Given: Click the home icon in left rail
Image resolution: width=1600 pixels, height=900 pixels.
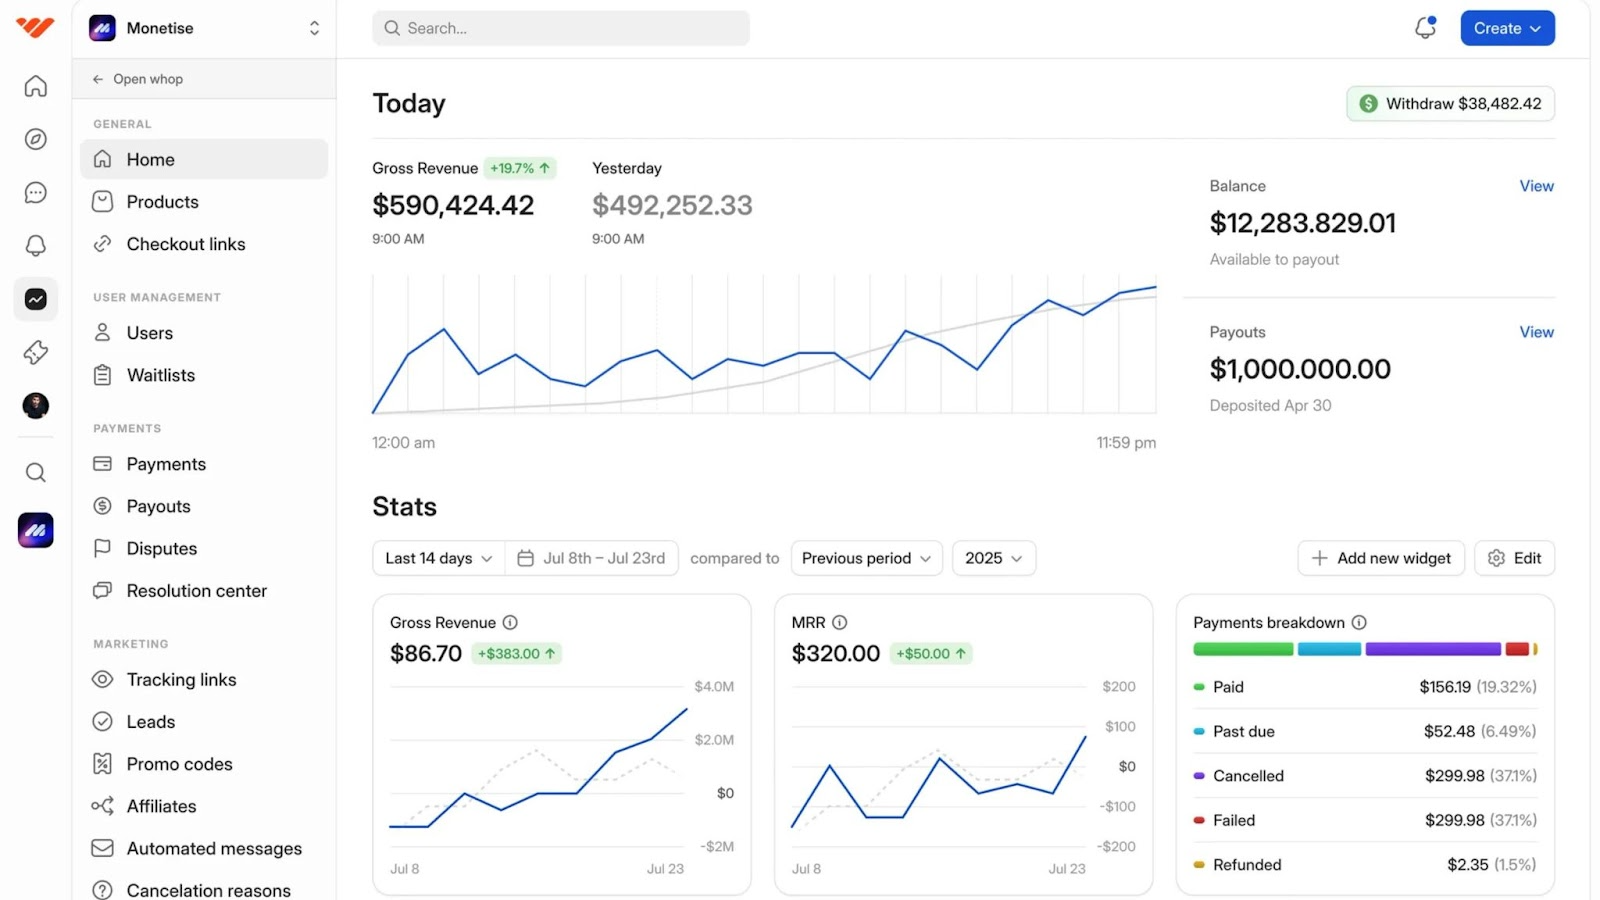Looking at the screenshot, I should tap(36, 87).
